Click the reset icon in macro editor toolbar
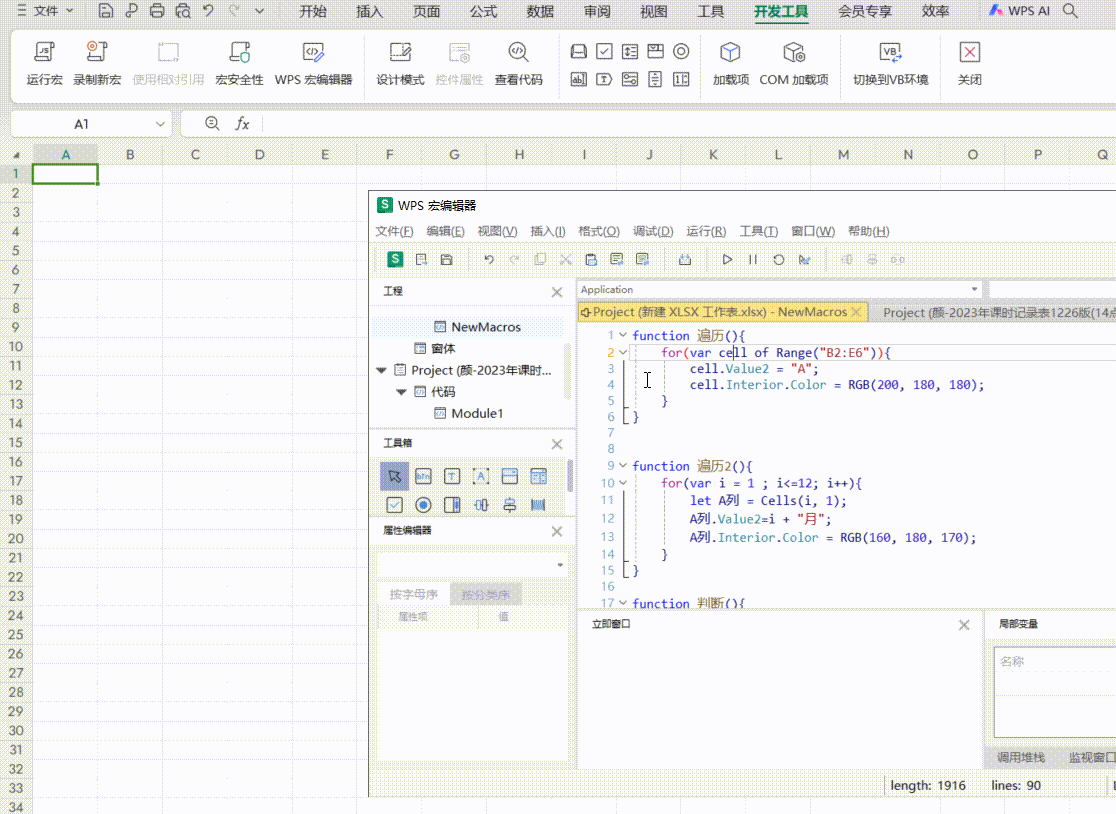 779,260
